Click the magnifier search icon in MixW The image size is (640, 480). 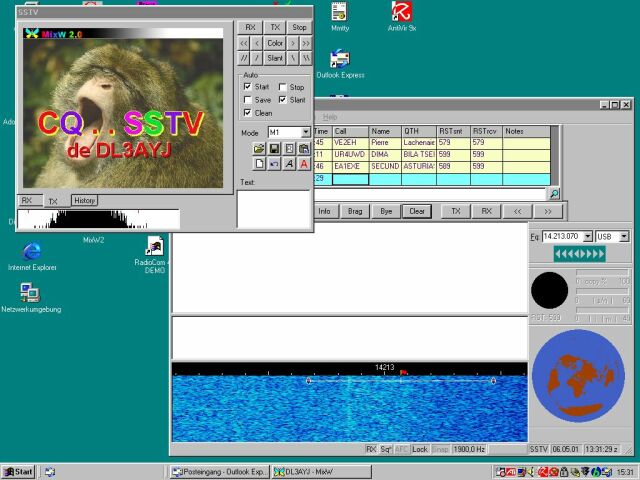pyautogui.click(x=554, y=193)
